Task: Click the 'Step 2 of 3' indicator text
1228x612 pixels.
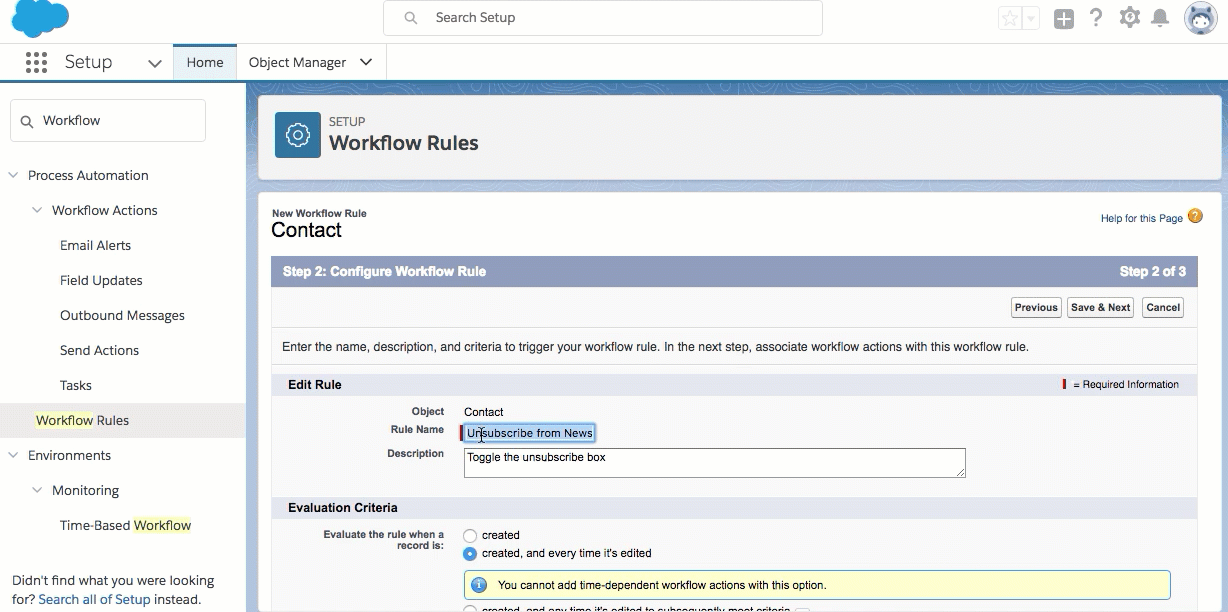Action: [1153, 271]
